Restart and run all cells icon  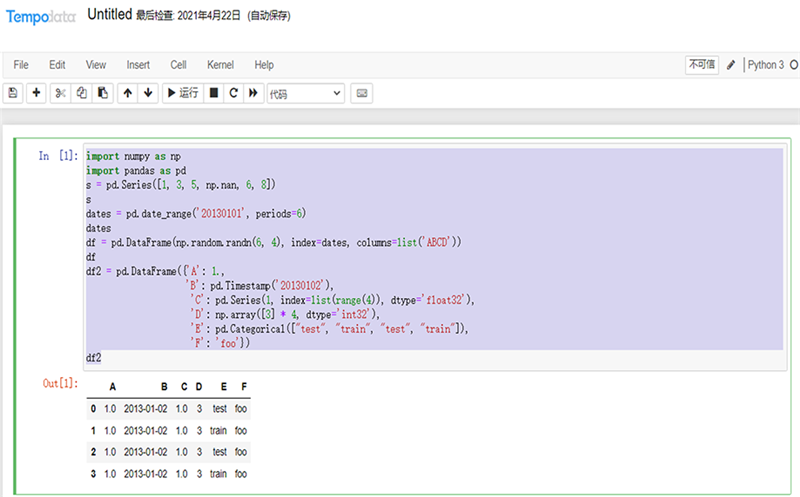253,93
